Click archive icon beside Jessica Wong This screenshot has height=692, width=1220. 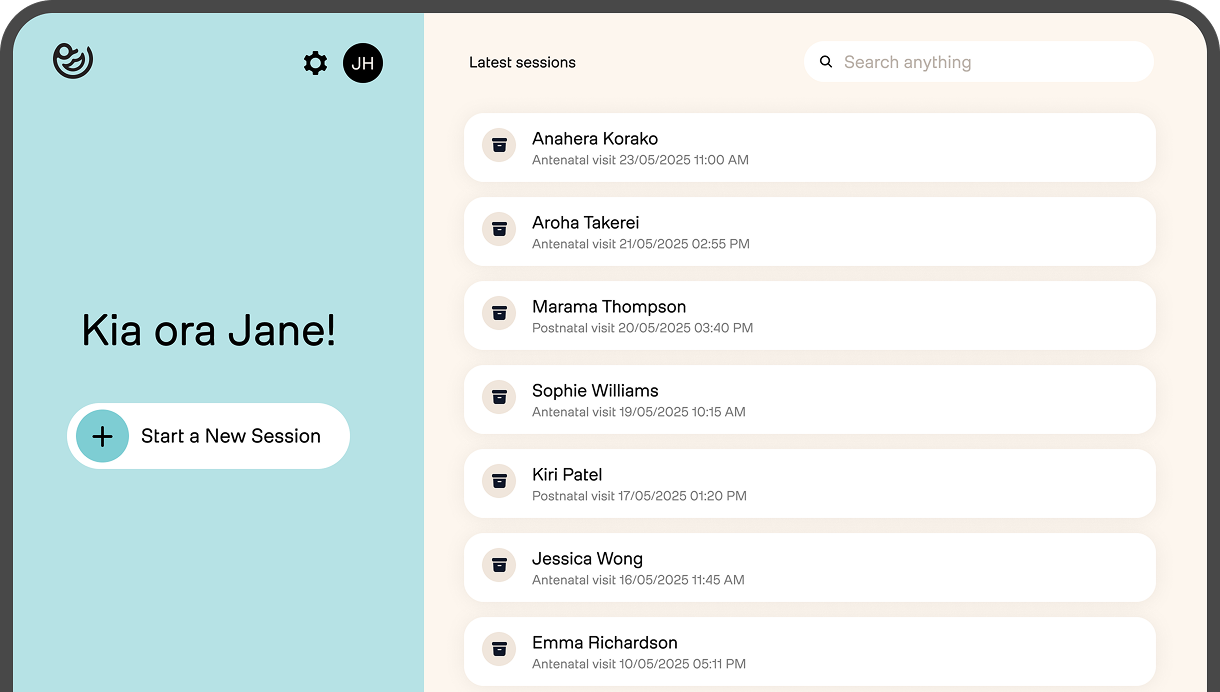point(499,565)
